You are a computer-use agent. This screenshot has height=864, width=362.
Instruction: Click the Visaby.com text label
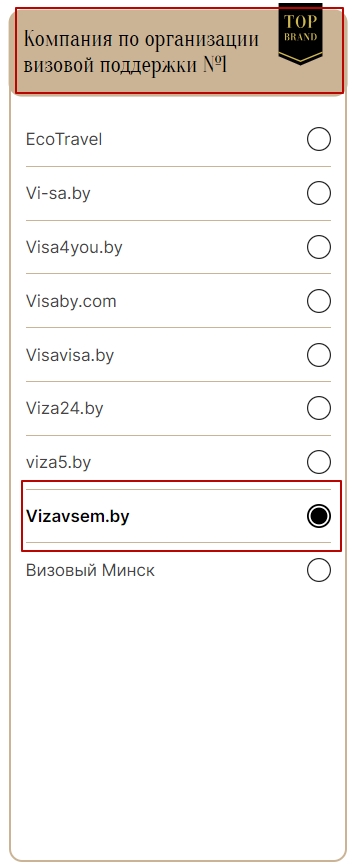pos(71,302)
